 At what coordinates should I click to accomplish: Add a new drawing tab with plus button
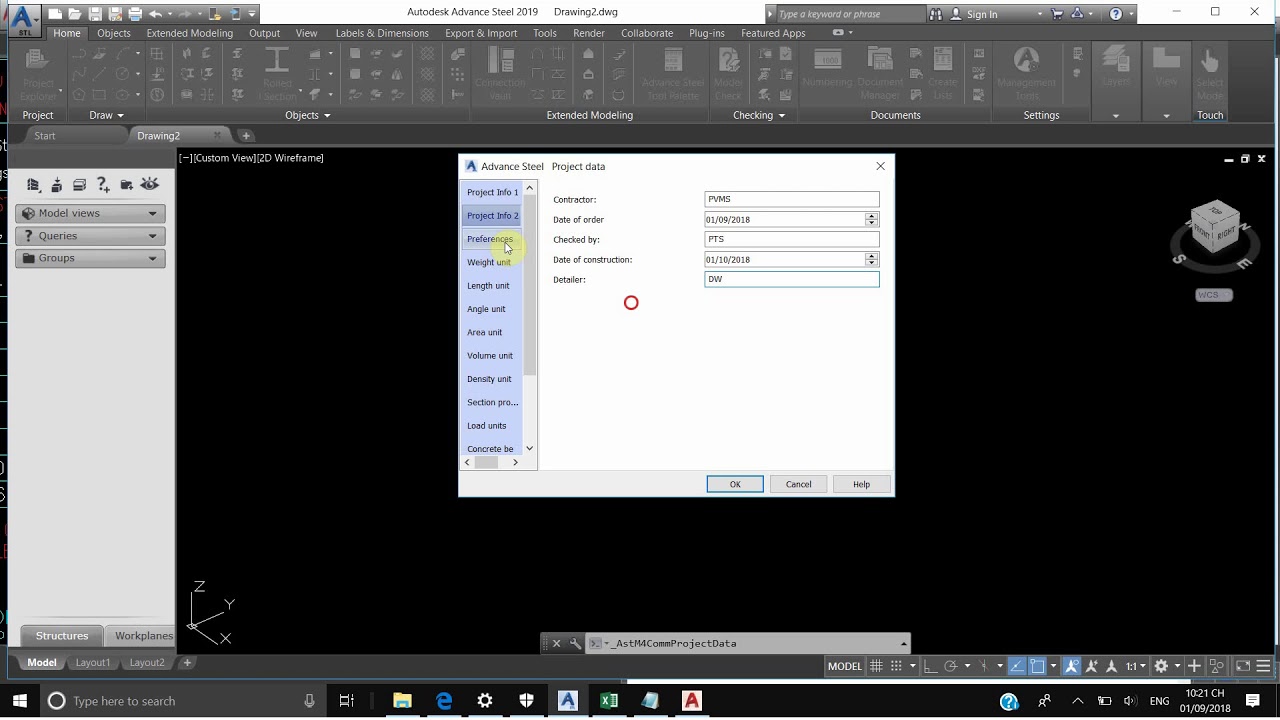tap(246, 136)
